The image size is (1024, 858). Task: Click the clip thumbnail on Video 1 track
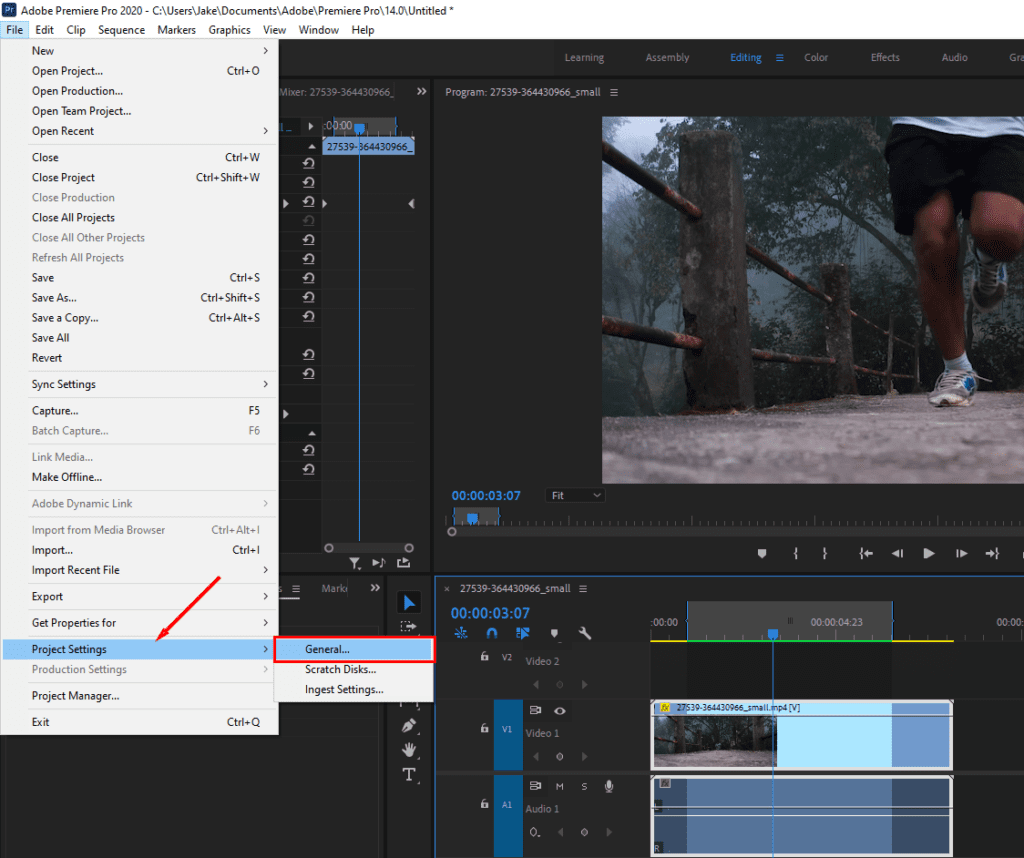tap(714, 741)
